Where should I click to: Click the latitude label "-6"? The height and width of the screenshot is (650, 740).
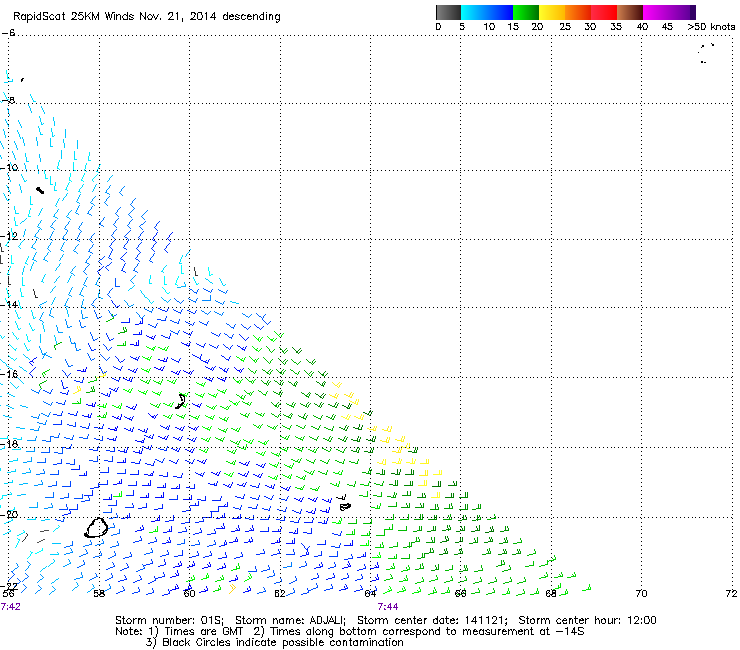[8, 33]
